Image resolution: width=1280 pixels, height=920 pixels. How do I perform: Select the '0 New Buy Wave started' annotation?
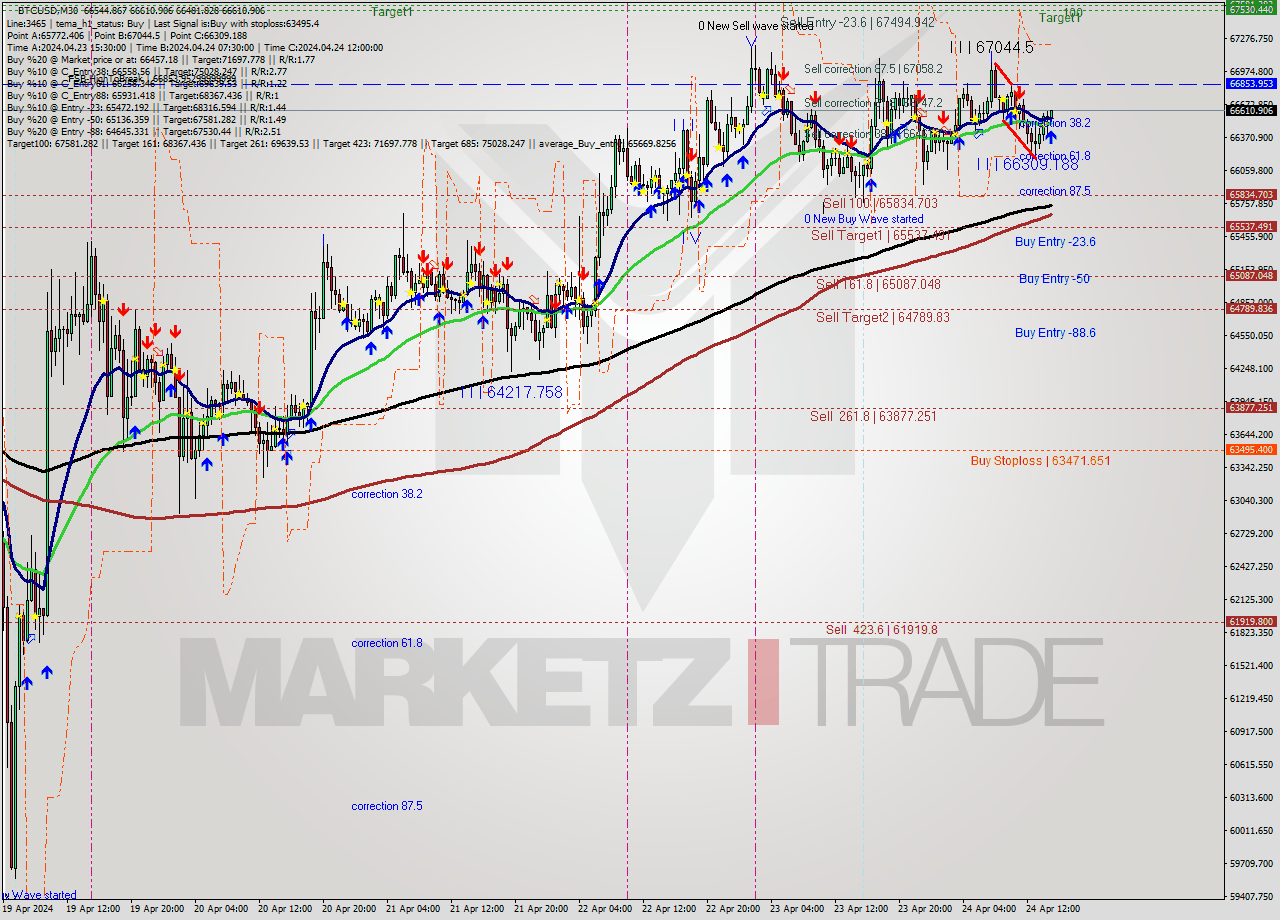864,219
